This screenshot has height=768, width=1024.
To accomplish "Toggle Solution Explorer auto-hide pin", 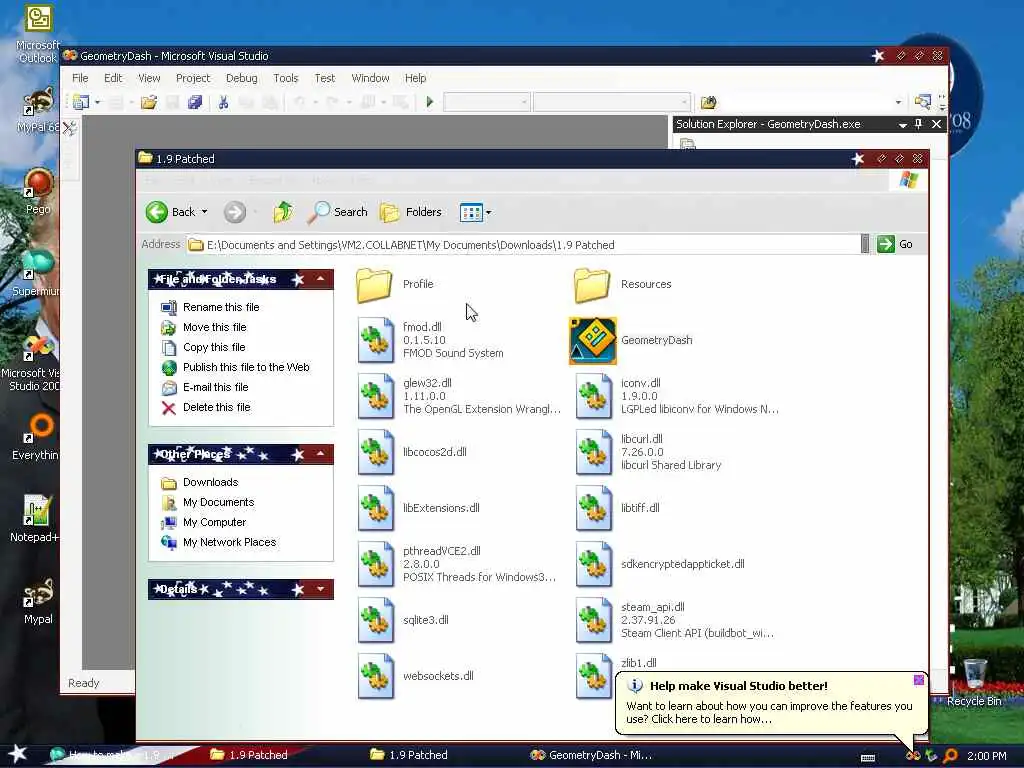I will 919,124.
